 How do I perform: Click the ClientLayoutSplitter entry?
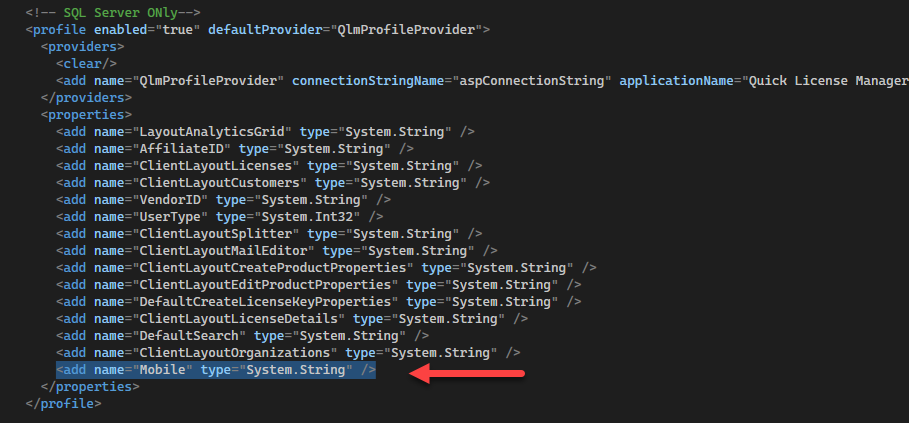pos(269,234)
